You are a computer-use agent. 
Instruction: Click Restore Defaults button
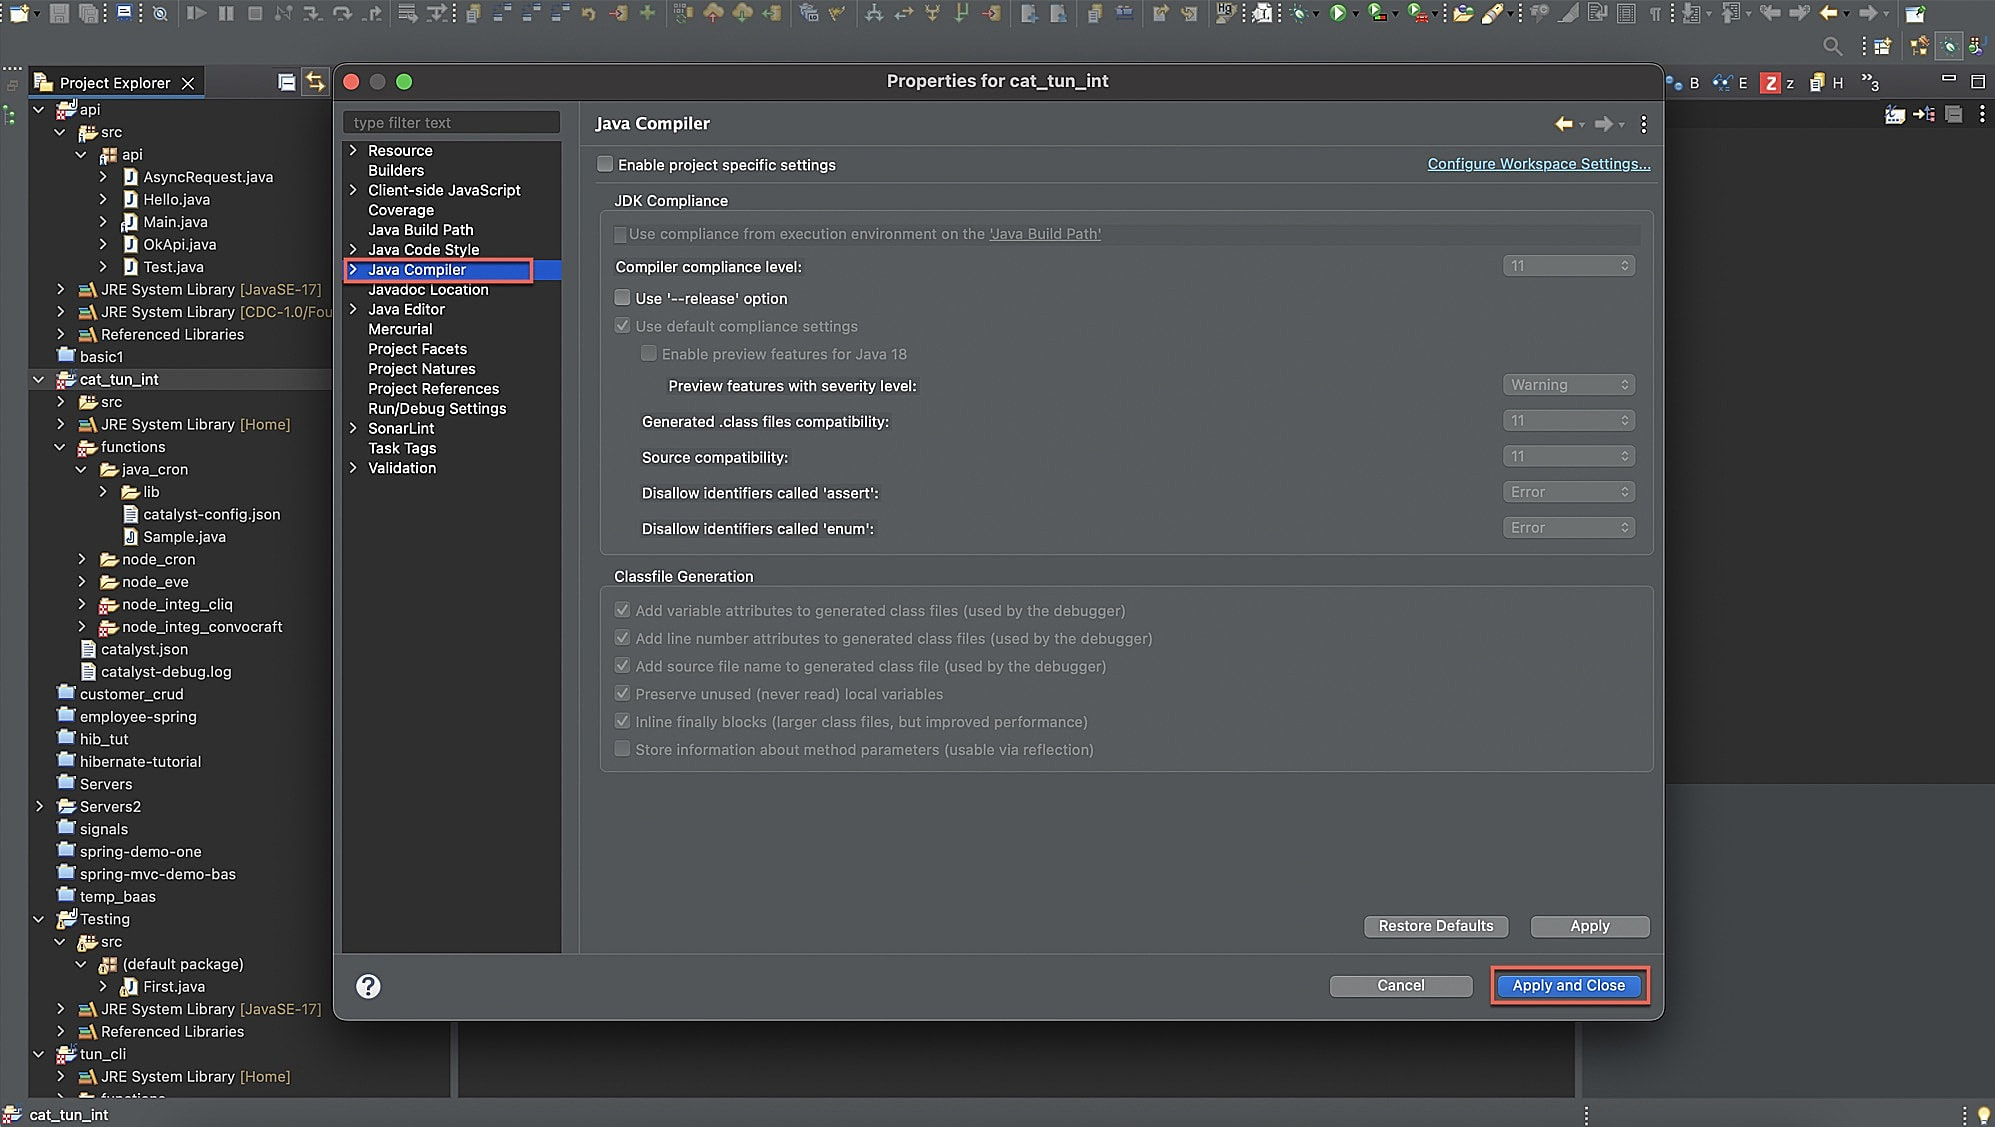click(1436, 926)
